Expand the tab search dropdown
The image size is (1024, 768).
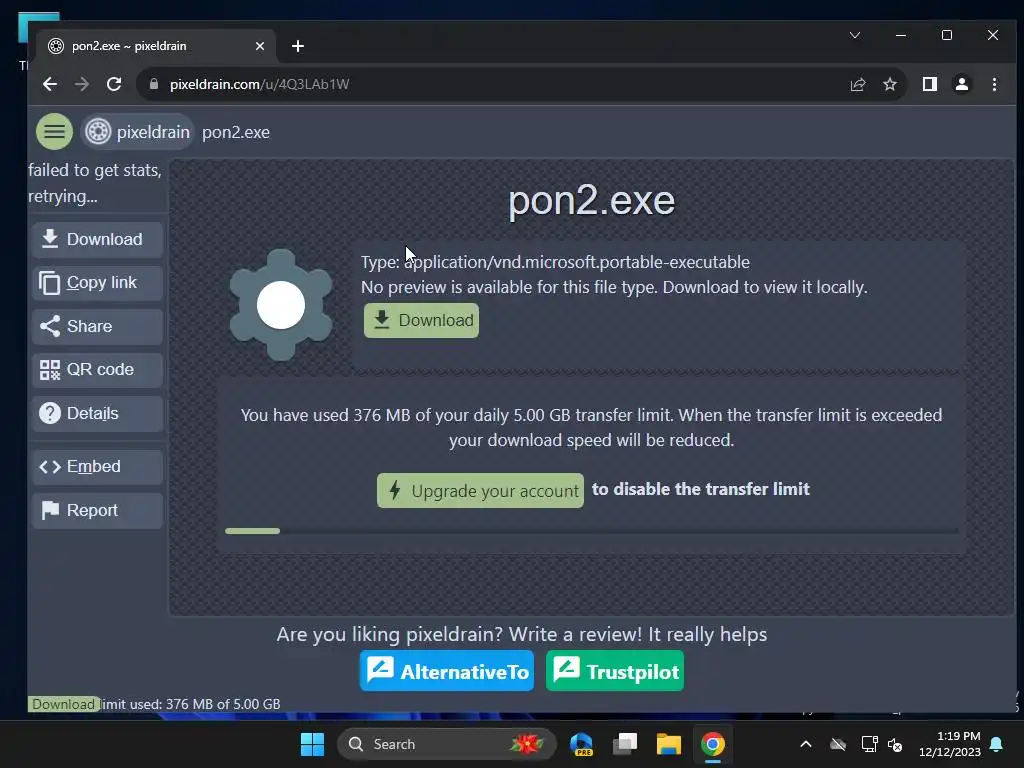[x=855, y=35]
